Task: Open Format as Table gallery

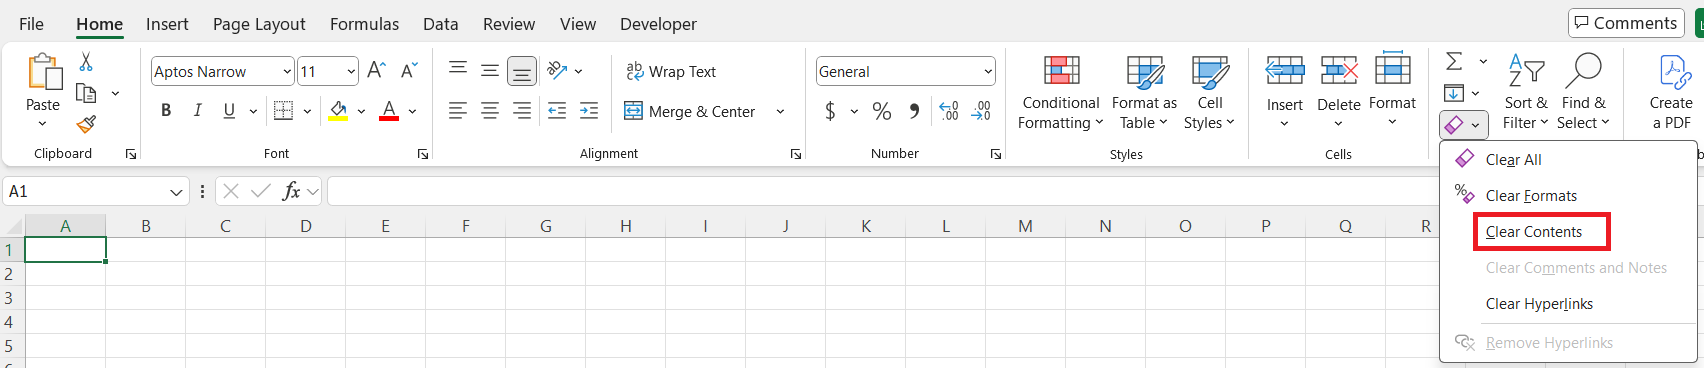Action: click(1144, 93)
